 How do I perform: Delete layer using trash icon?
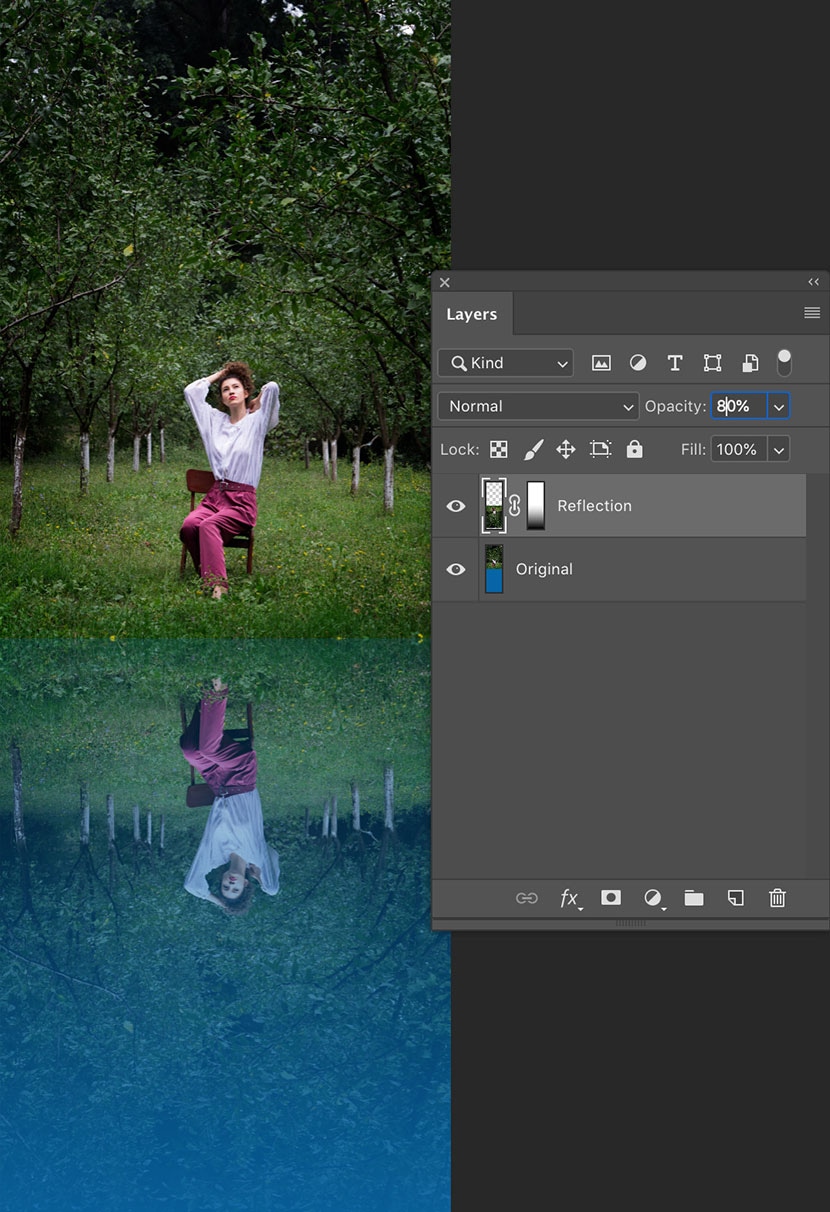point(777,898)
